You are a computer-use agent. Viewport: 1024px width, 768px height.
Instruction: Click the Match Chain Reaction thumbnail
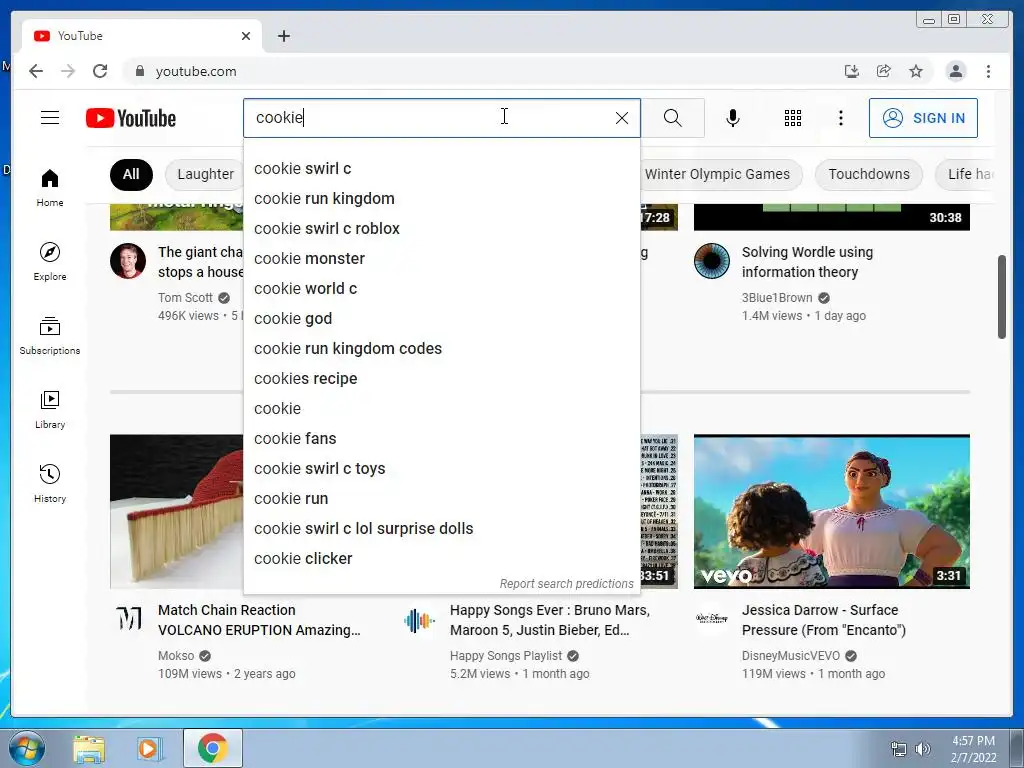coord(176,511)
